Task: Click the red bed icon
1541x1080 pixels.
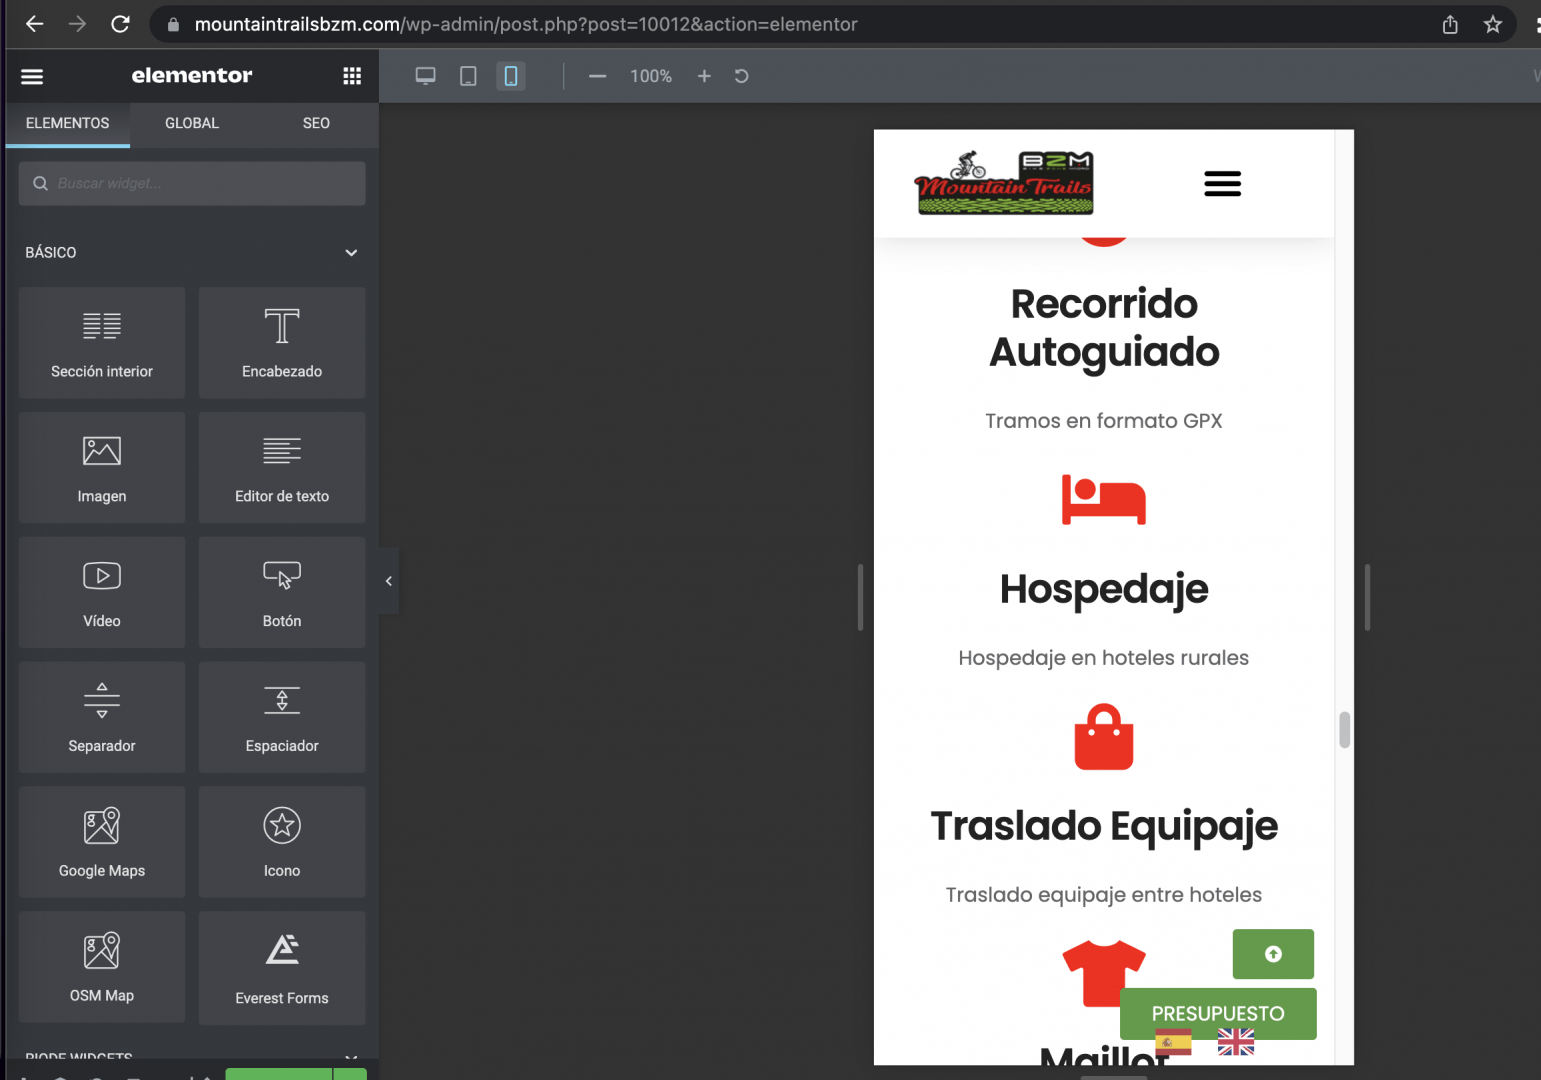Action: [1104, 499]
